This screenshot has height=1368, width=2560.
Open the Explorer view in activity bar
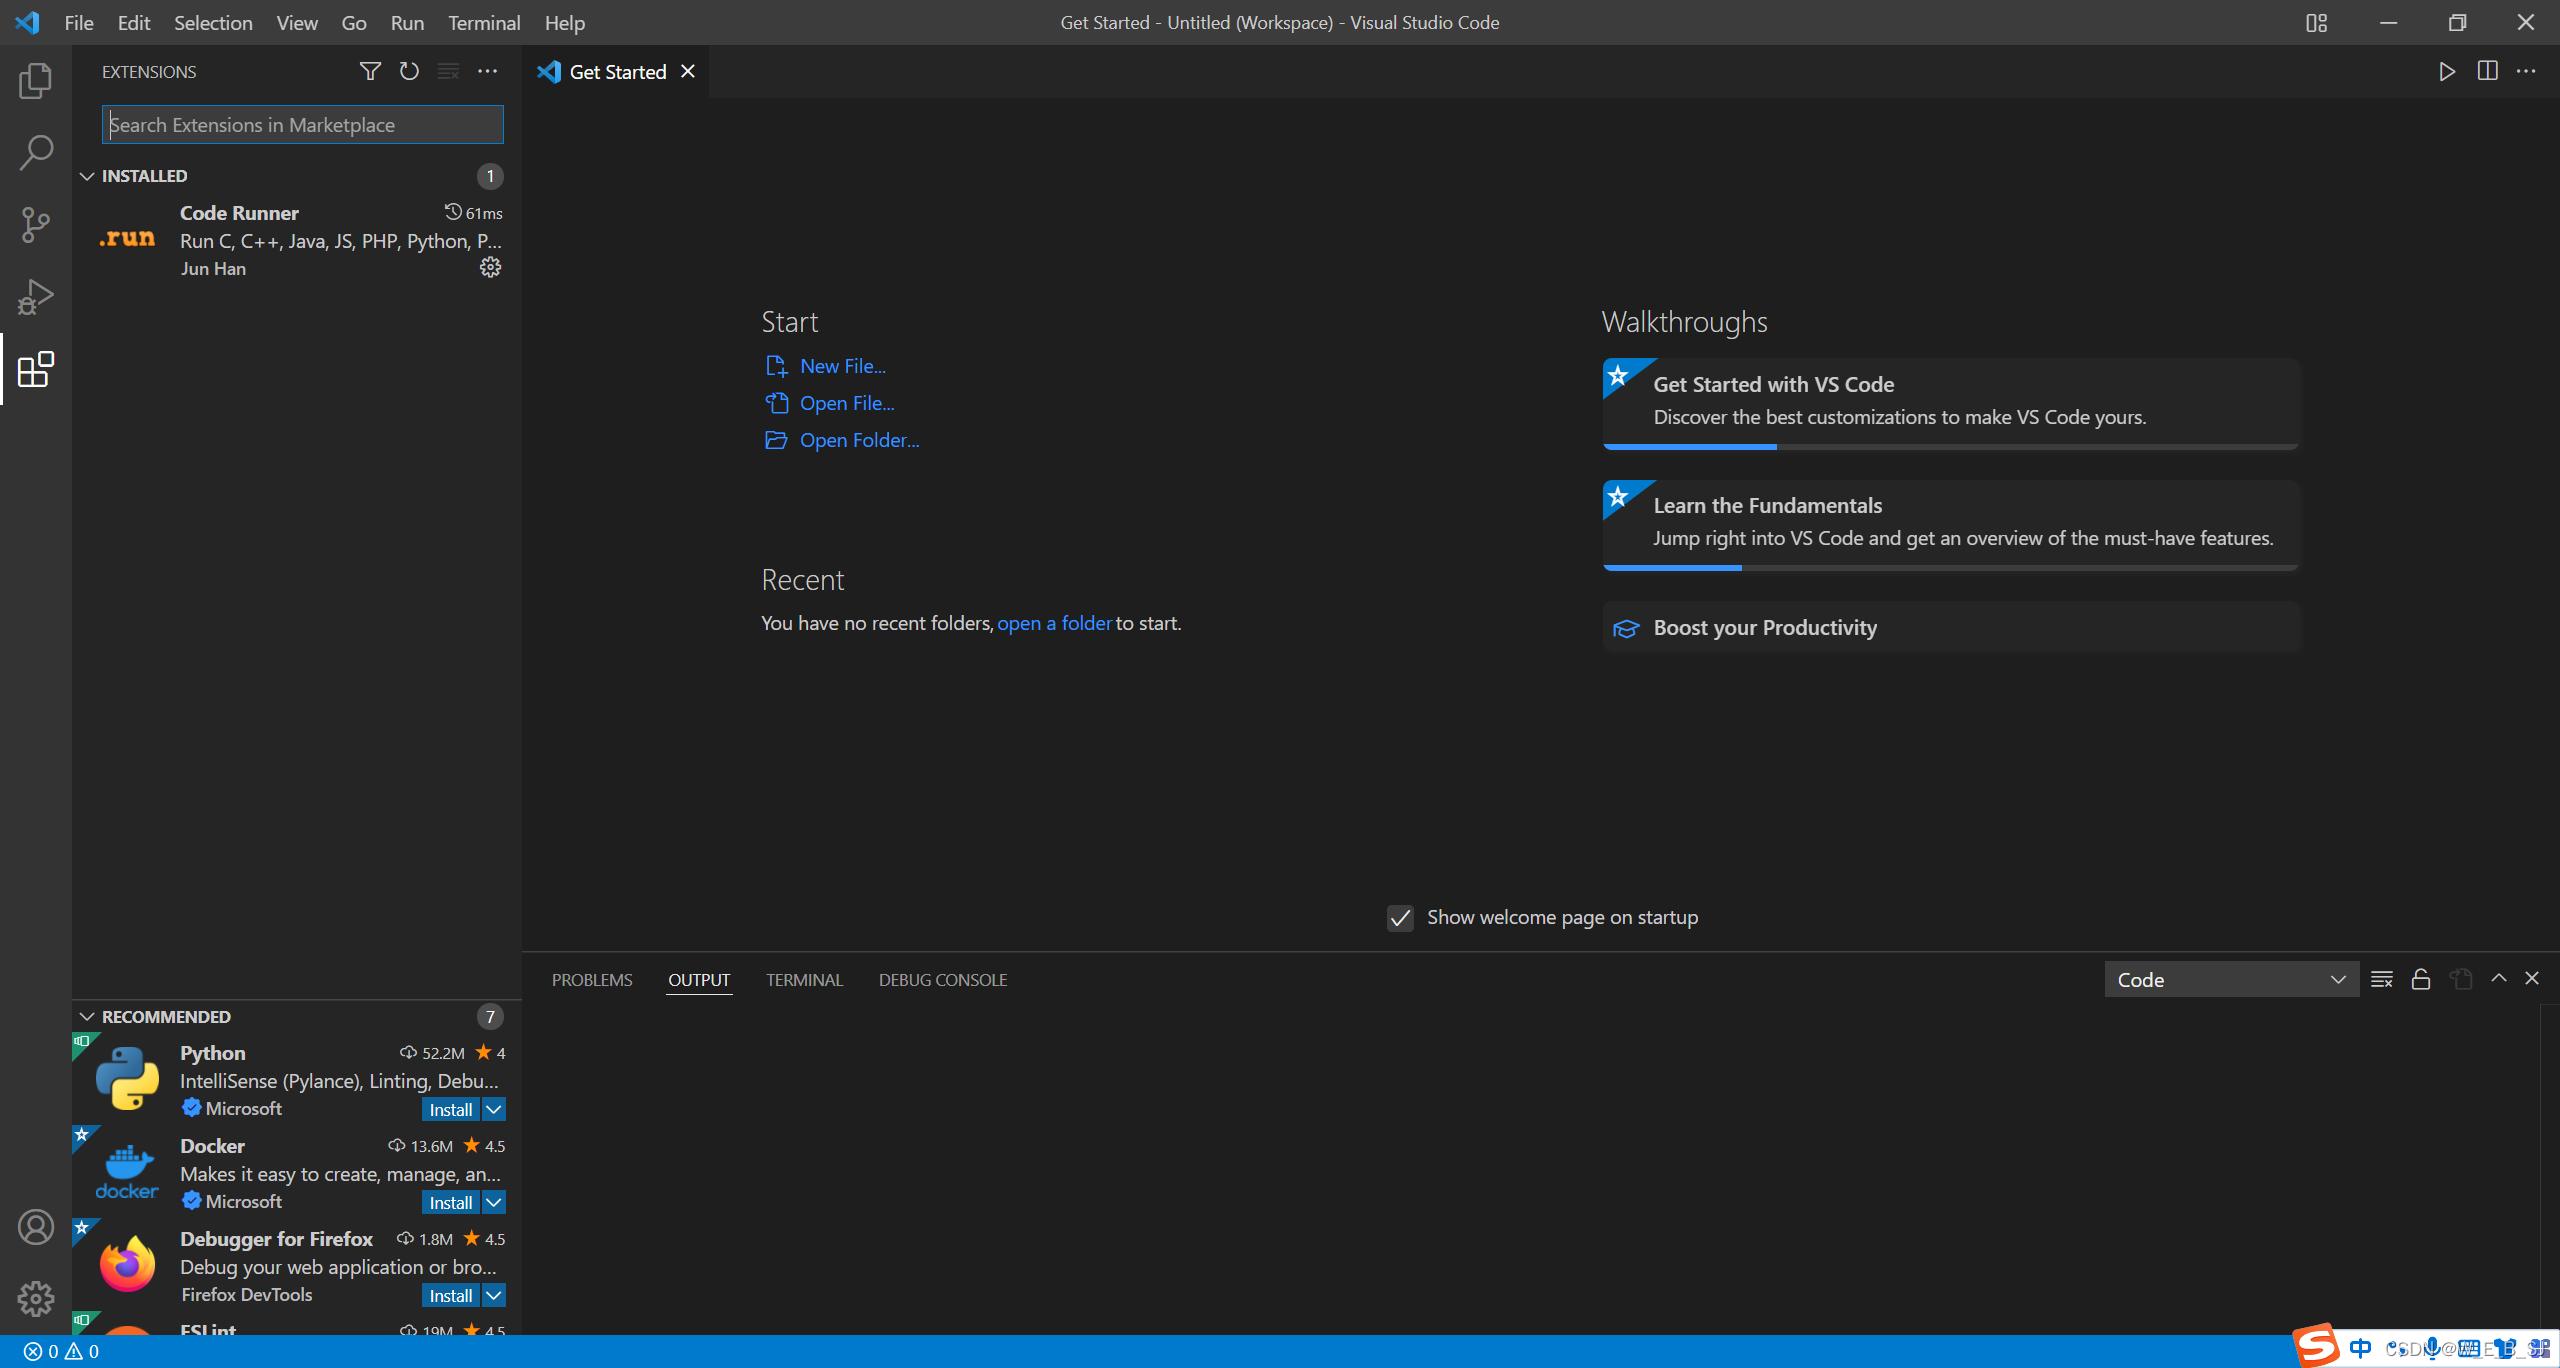coord(35,81)
